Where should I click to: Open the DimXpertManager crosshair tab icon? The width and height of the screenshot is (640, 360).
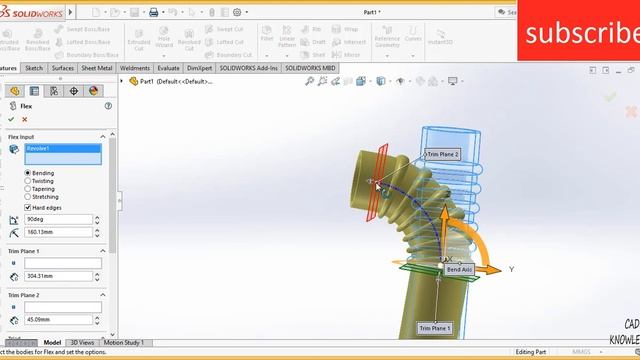click(x=74, y=91)
